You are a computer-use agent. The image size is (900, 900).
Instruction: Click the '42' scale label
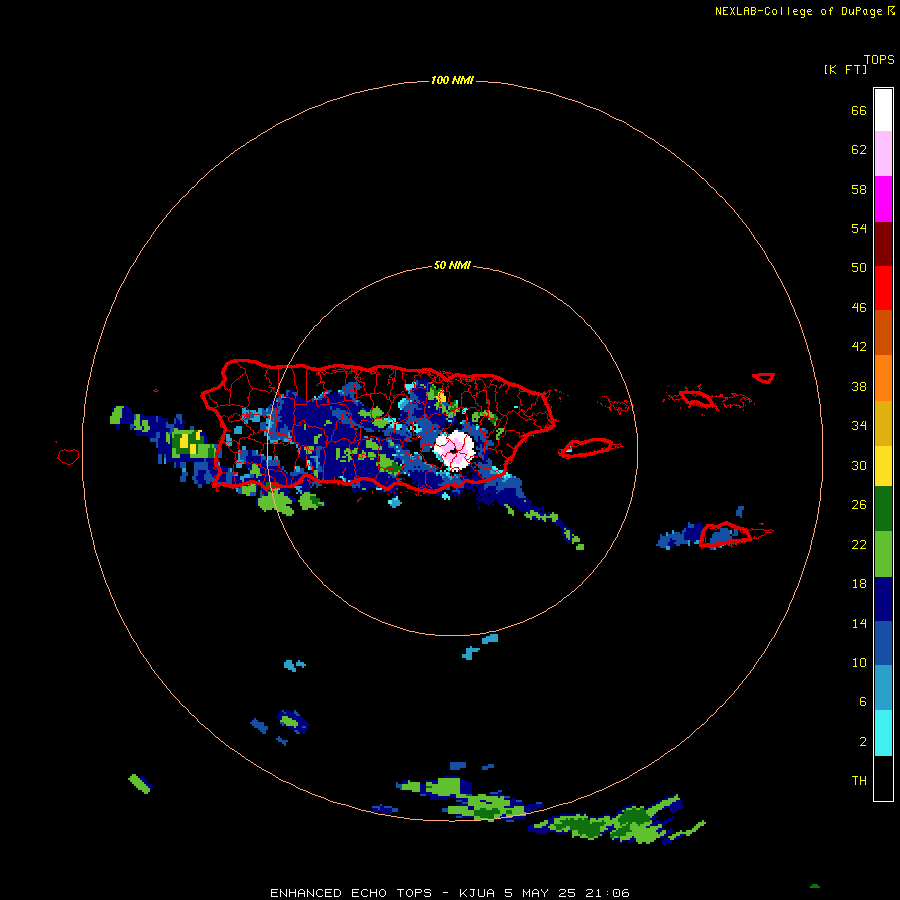point(859,347)
